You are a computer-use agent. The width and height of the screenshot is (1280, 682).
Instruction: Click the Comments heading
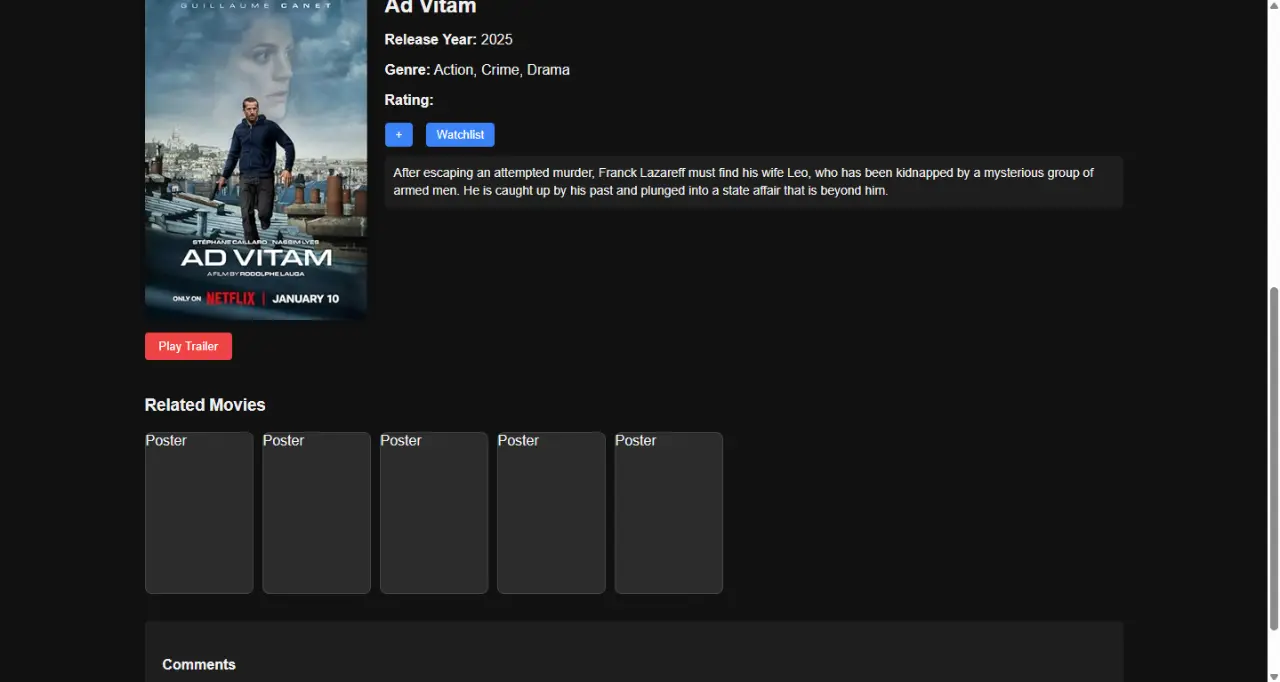(199, 664)
